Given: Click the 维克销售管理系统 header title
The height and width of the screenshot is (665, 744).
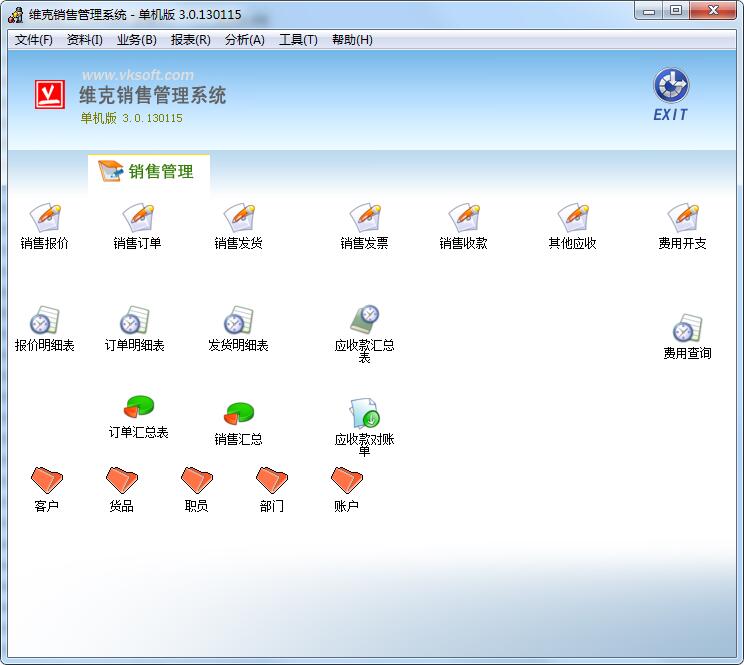Looking at the screenshot, I should coord(152,95).
